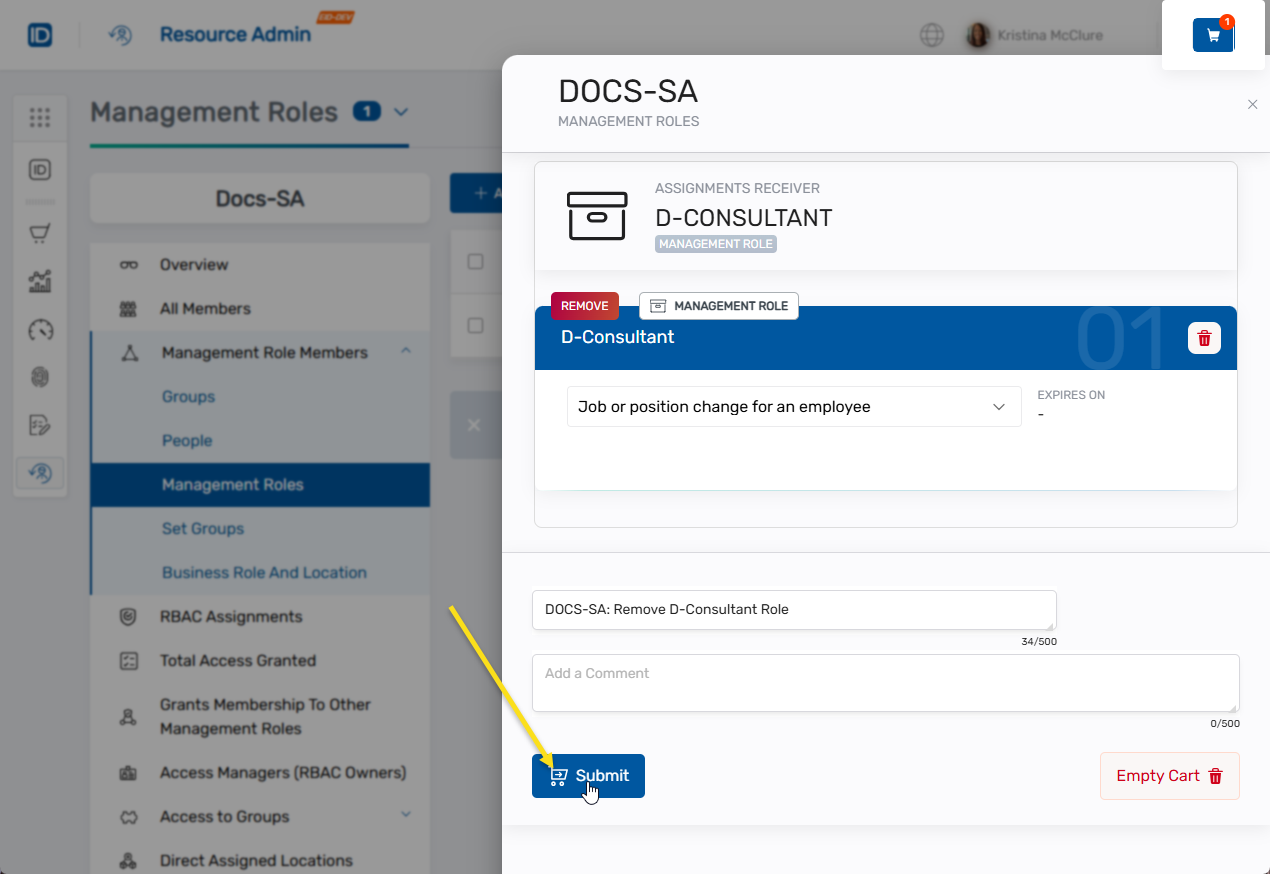Click the gauge dashboard icon in sidebar
The height and width of the screenshot is (874, 1270).
tap(40, 330)
